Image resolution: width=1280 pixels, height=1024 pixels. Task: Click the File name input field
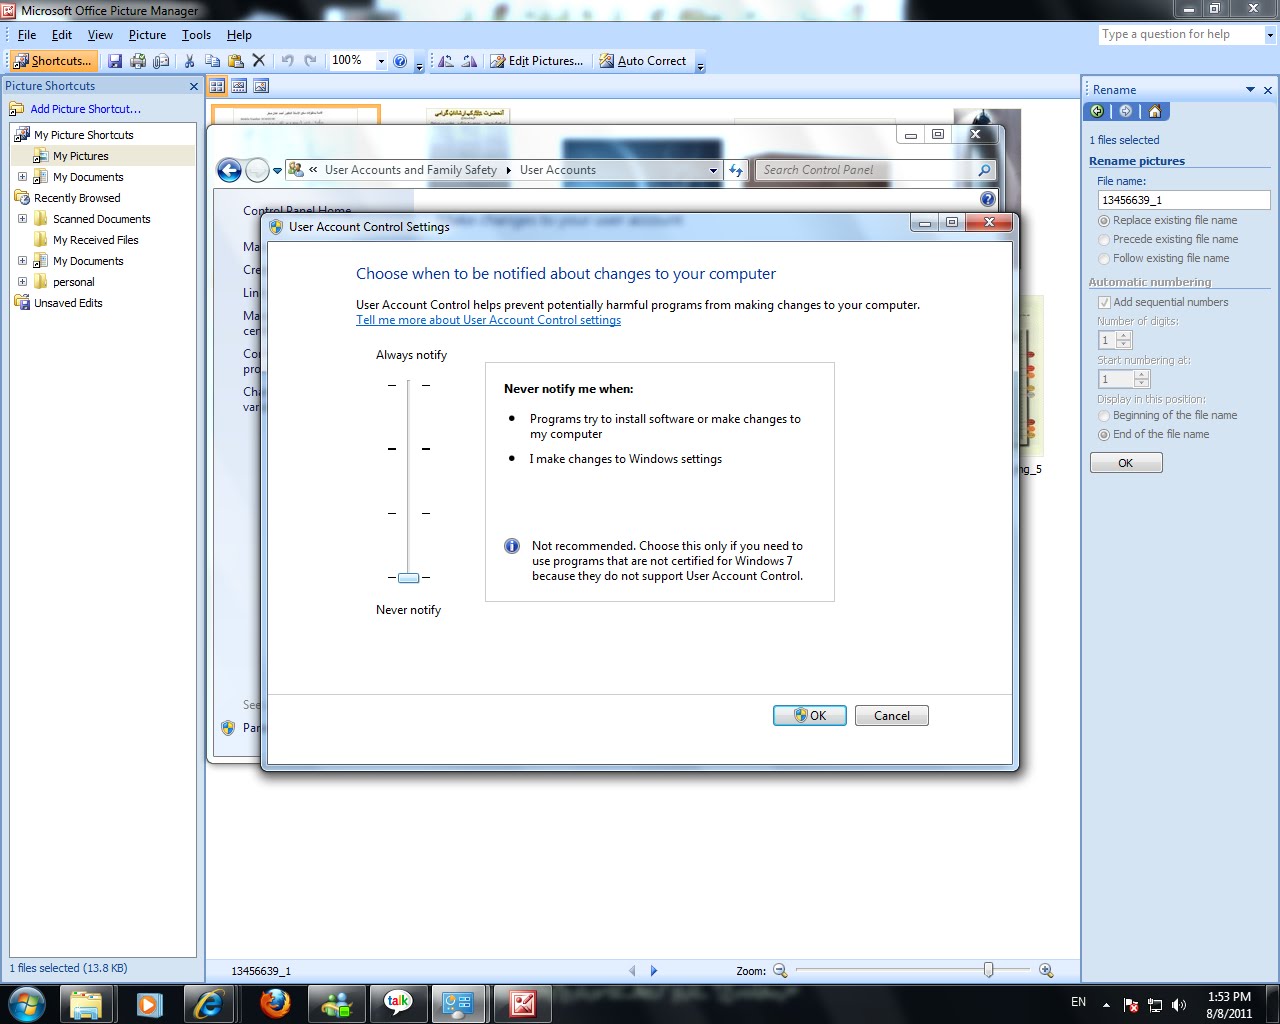1183,199
